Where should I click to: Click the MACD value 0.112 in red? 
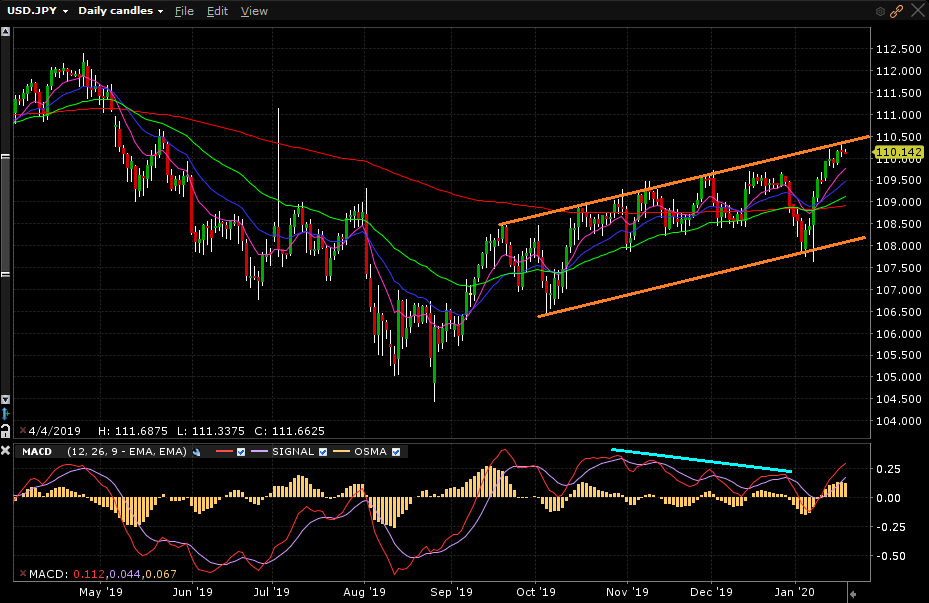tap(89, 574)
